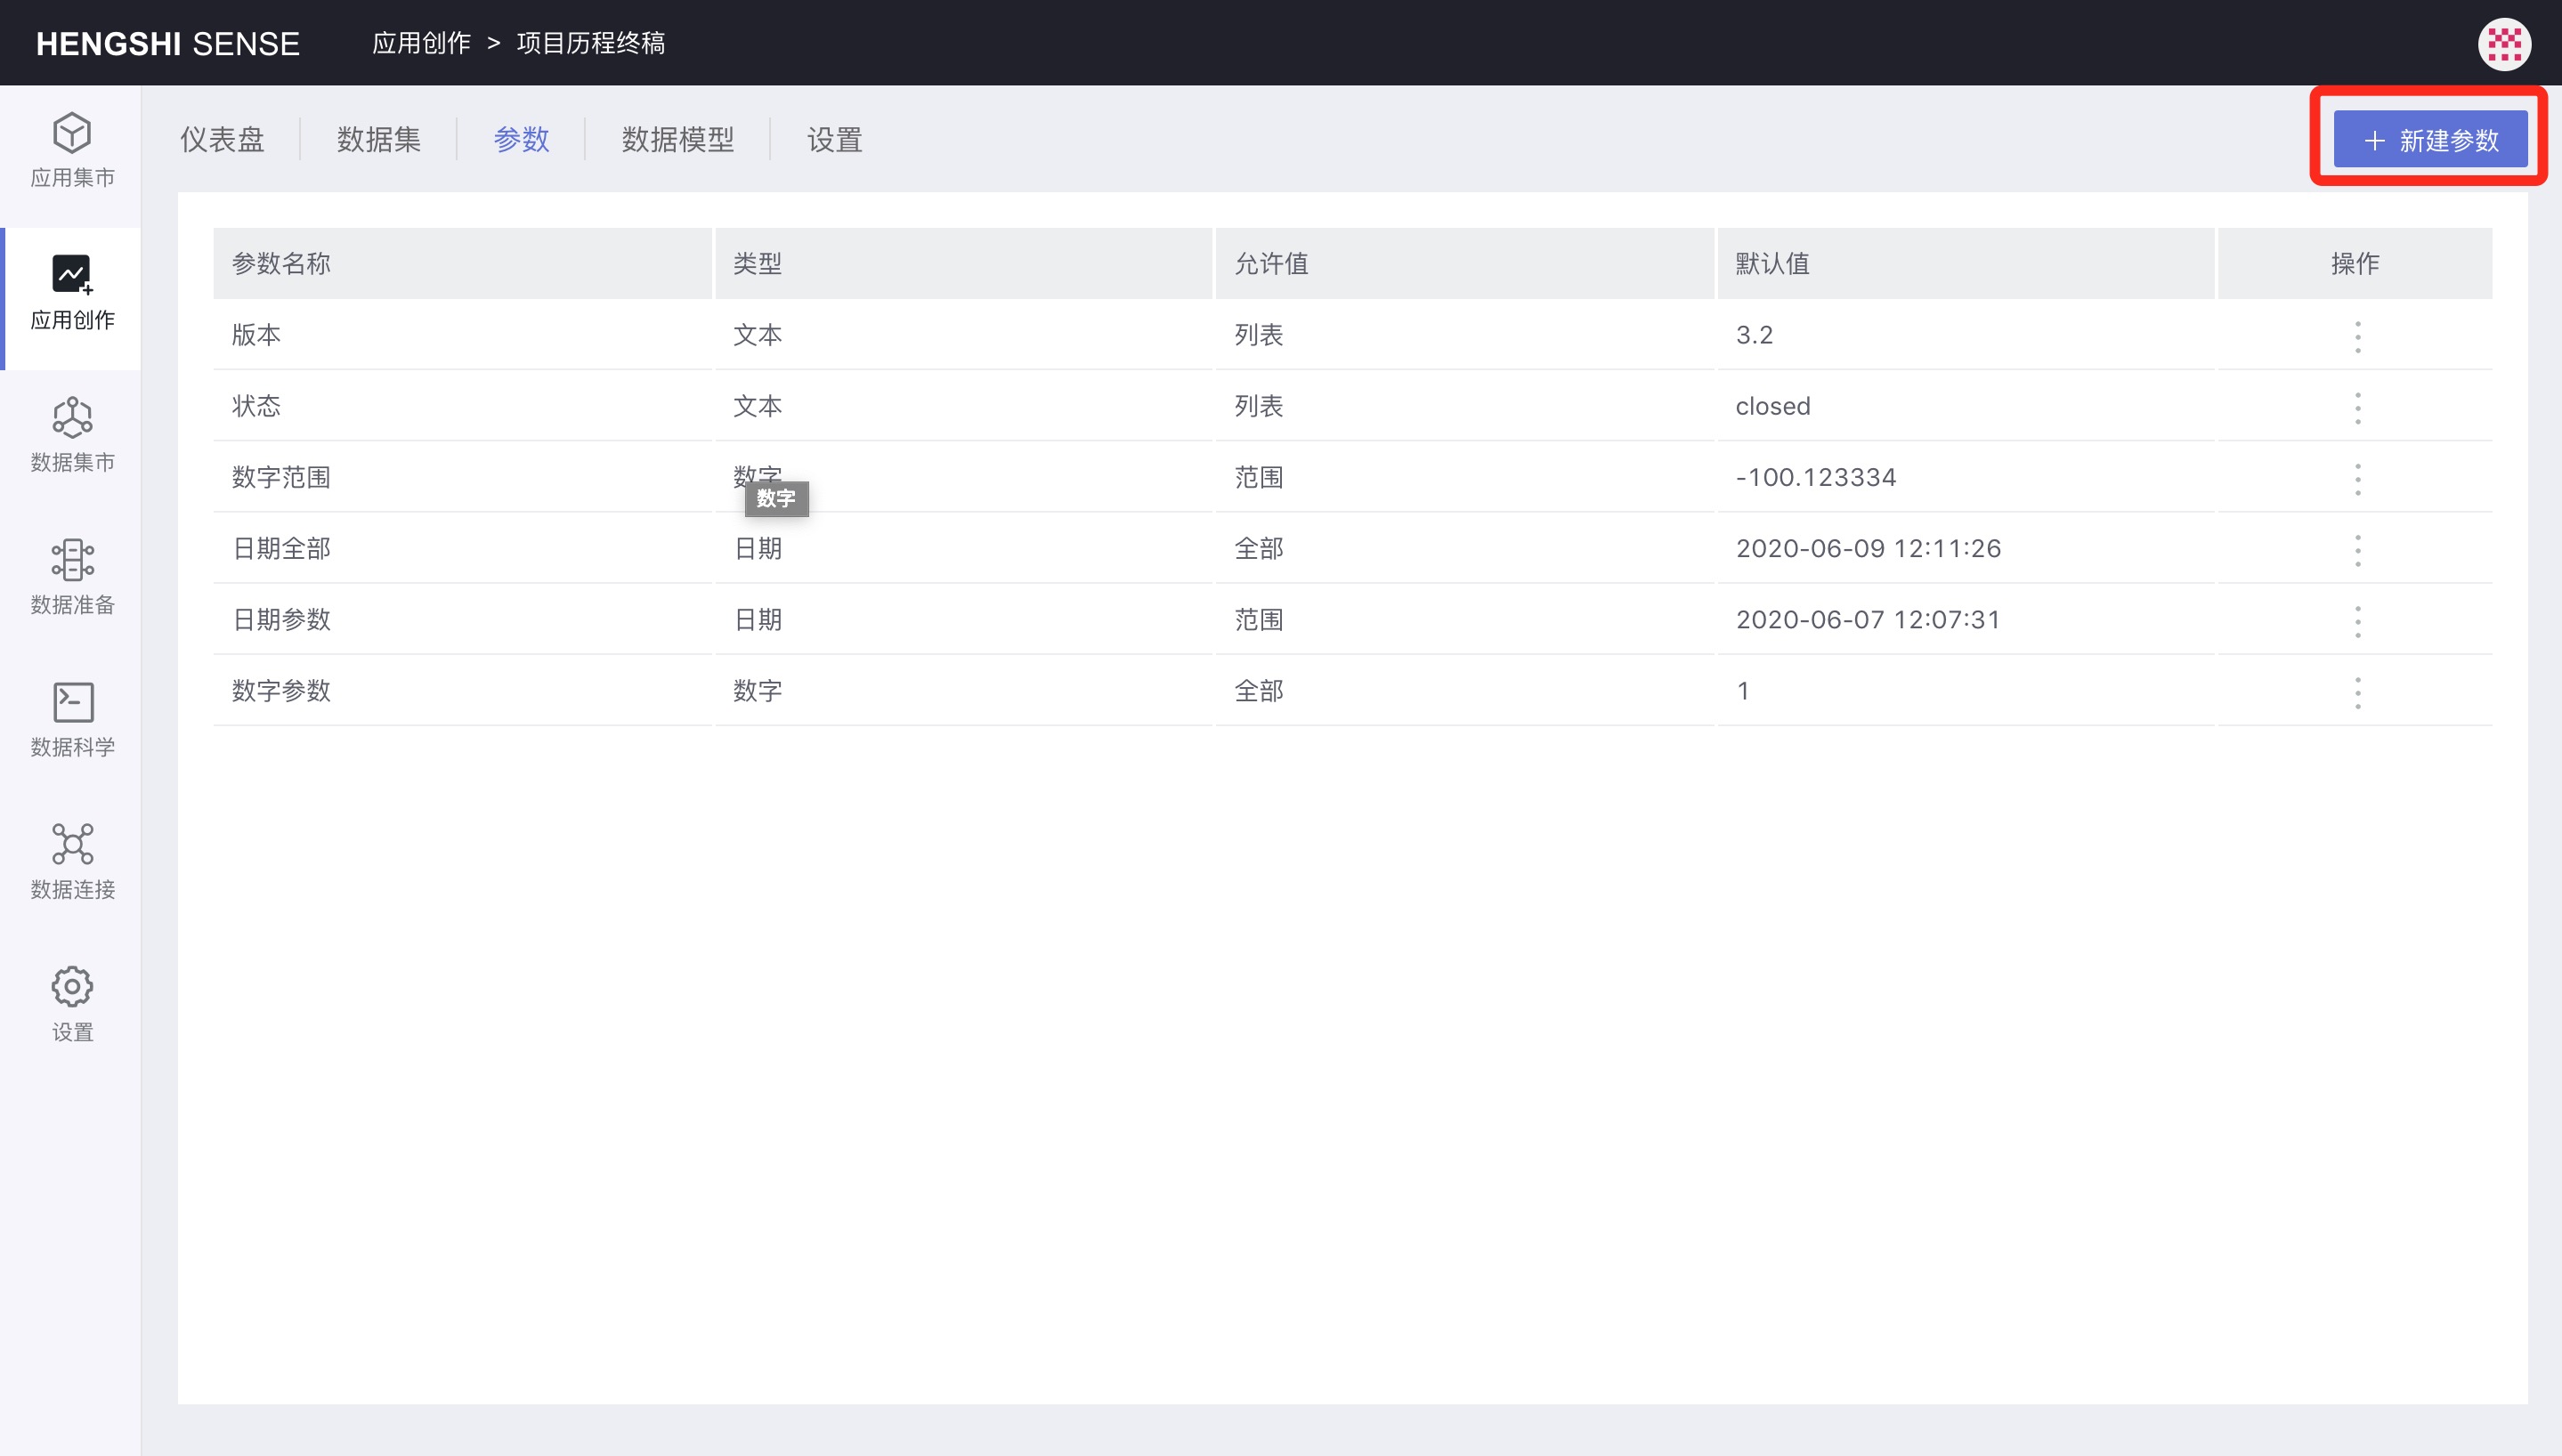Click default value 2020-06-07 12:07:31
Viewport: 2562px width, 1456px height.
pyautogui.click(x=1868, y=619)
